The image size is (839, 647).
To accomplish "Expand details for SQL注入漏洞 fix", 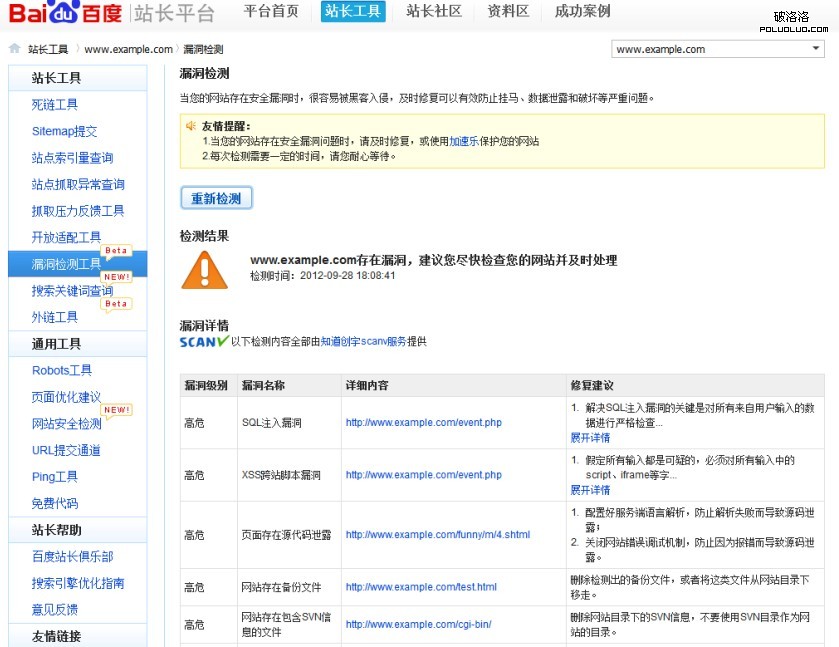I will (590, 438).
